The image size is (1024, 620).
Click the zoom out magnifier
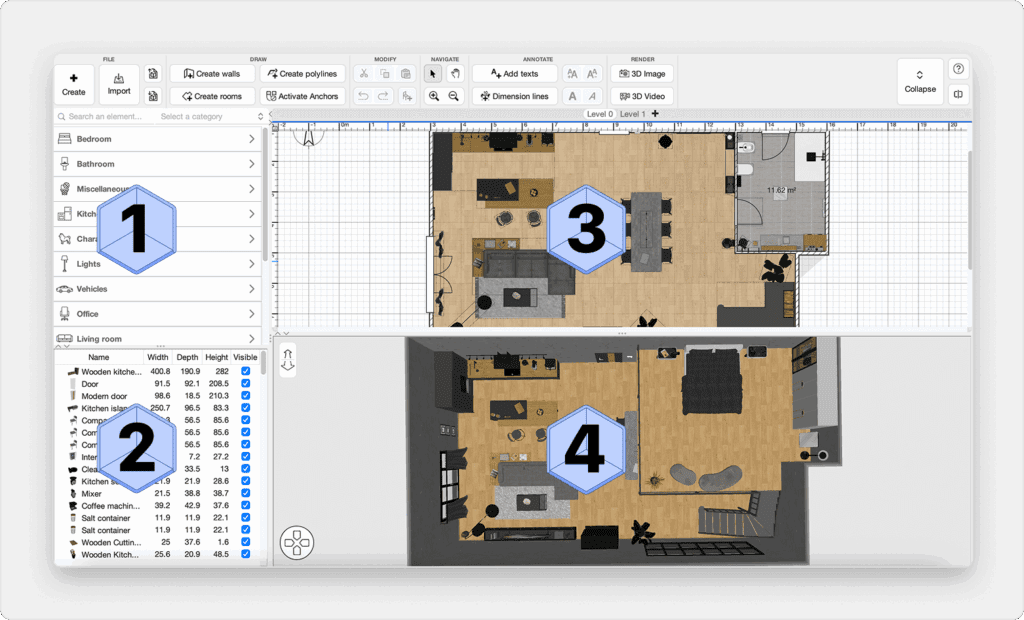[454, 96]
